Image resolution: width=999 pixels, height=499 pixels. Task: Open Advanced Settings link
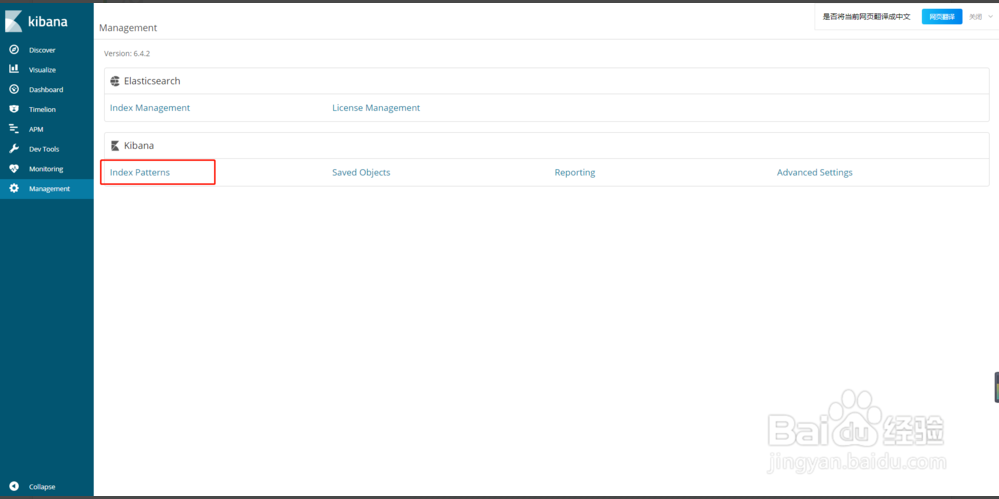coord(814,172)
